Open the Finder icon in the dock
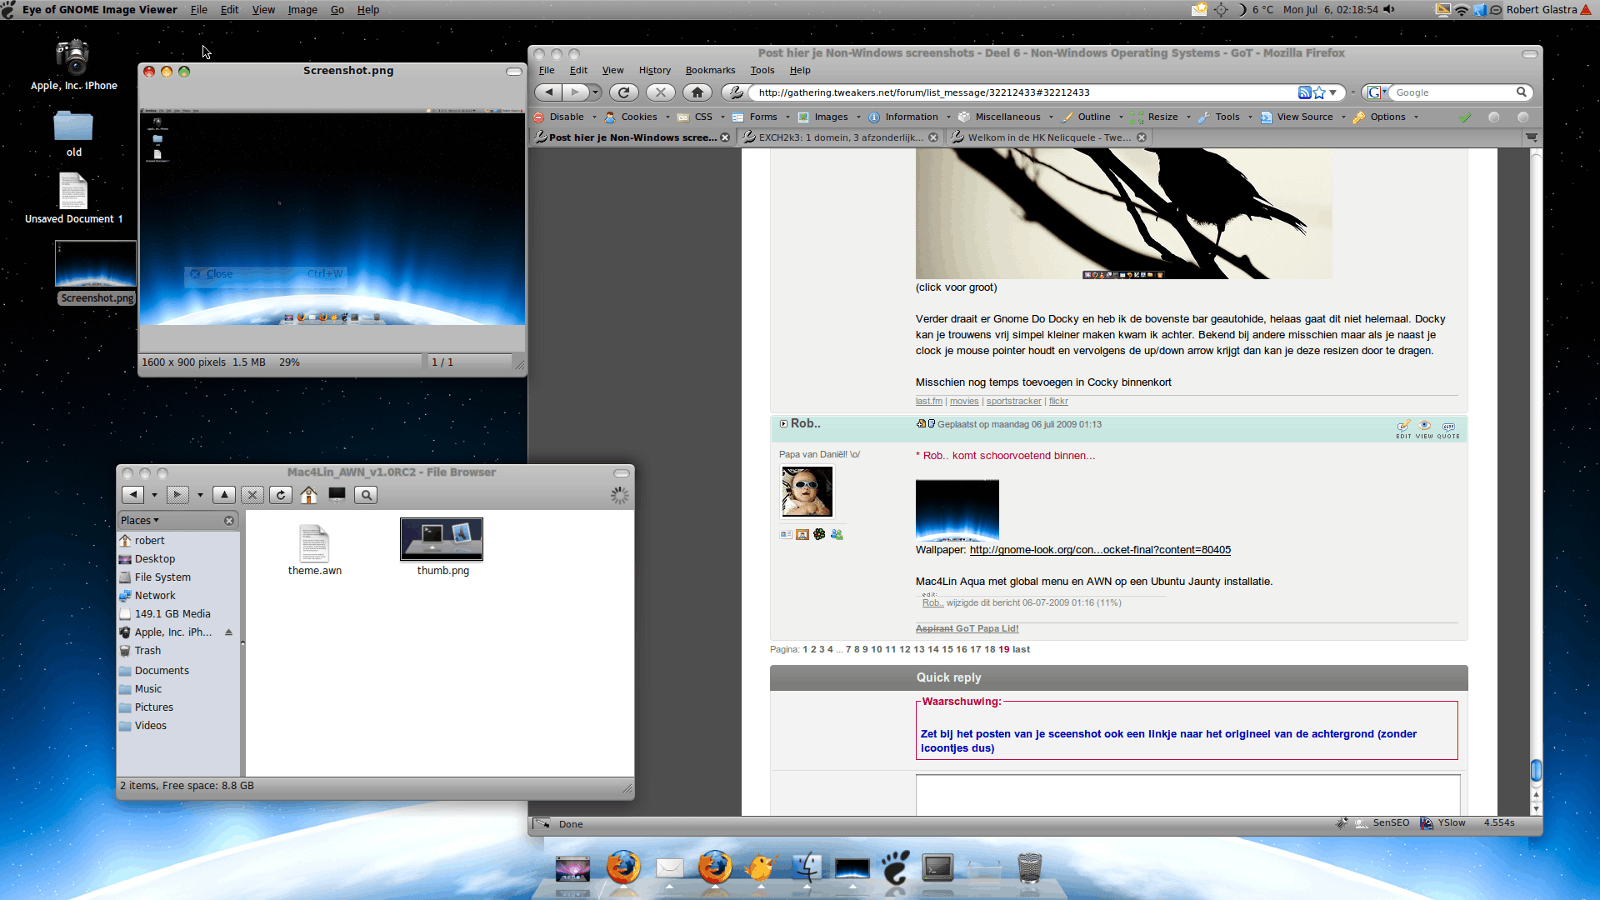The width and height of the screenshot is (1600, 900). [807, 866]
